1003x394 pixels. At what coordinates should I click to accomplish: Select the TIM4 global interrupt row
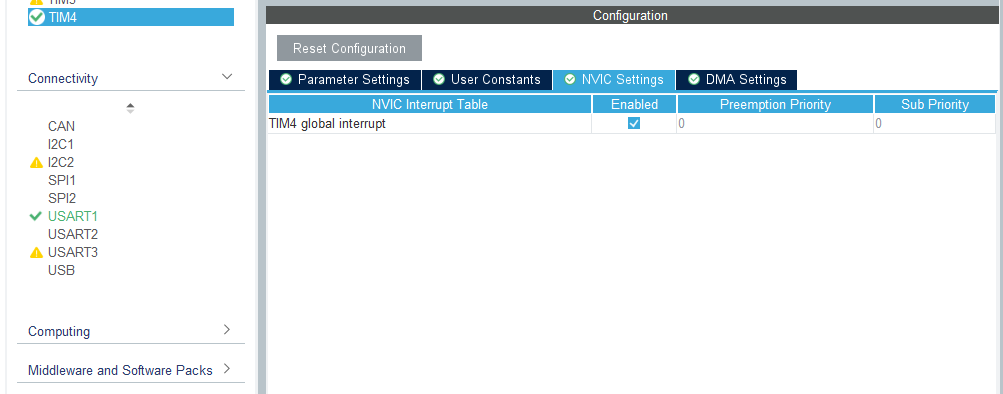(x=631, y=123)
